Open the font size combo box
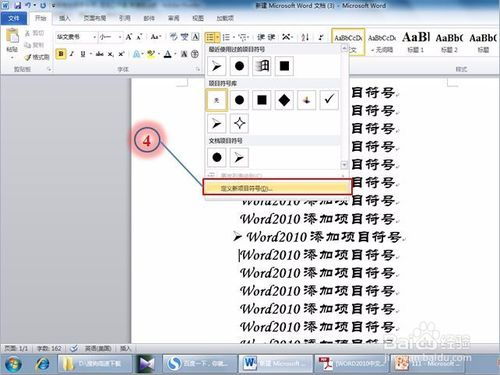The width and height of the screenshot is (500, 375). pyautogui.click(x=110, y=37)
